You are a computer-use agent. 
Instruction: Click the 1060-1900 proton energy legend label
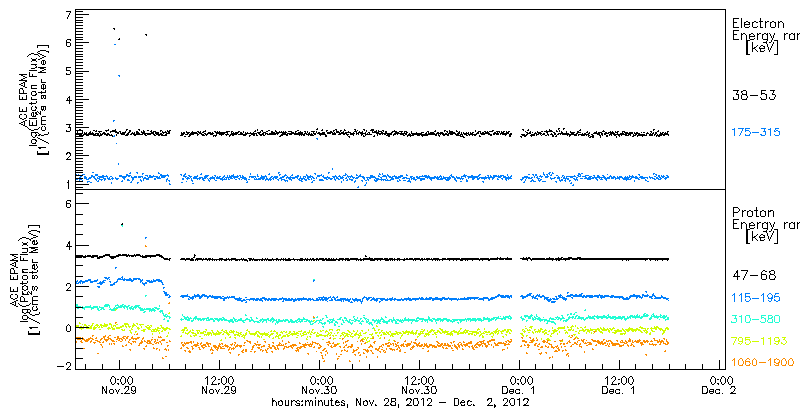763,363
